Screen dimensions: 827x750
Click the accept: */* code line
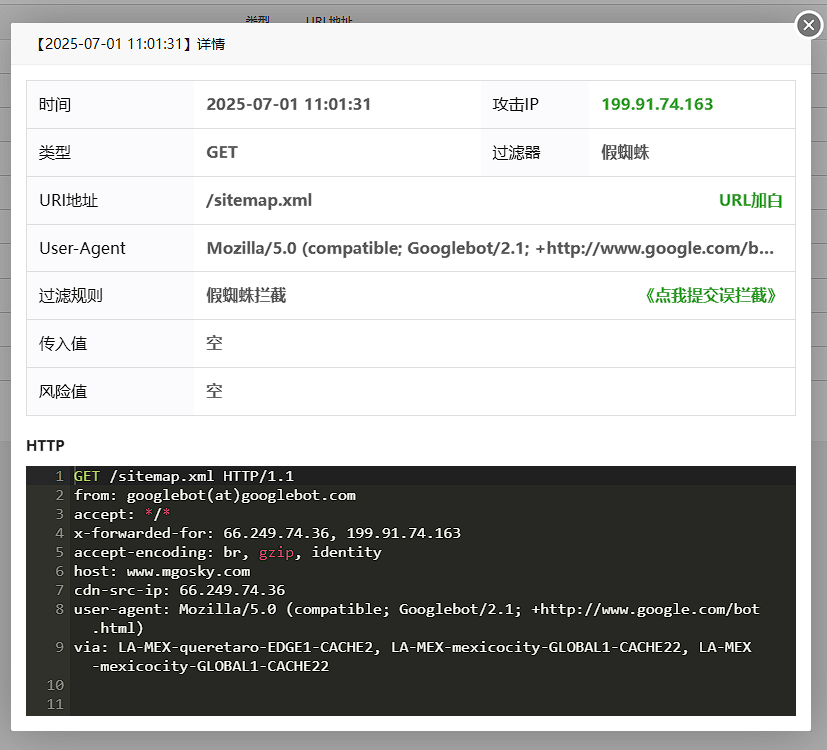click(x=122, y=514)
